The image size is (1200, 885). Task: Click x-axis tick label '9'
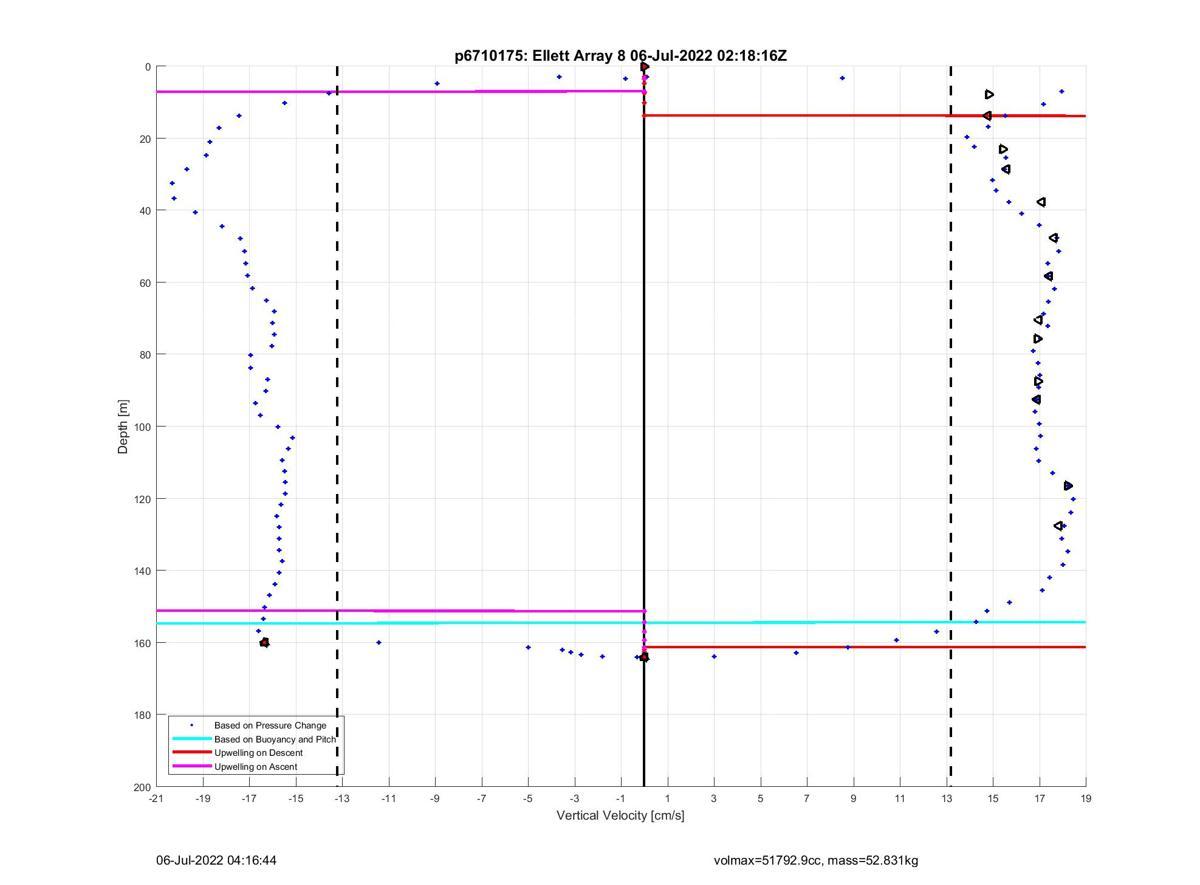point(853,798)
